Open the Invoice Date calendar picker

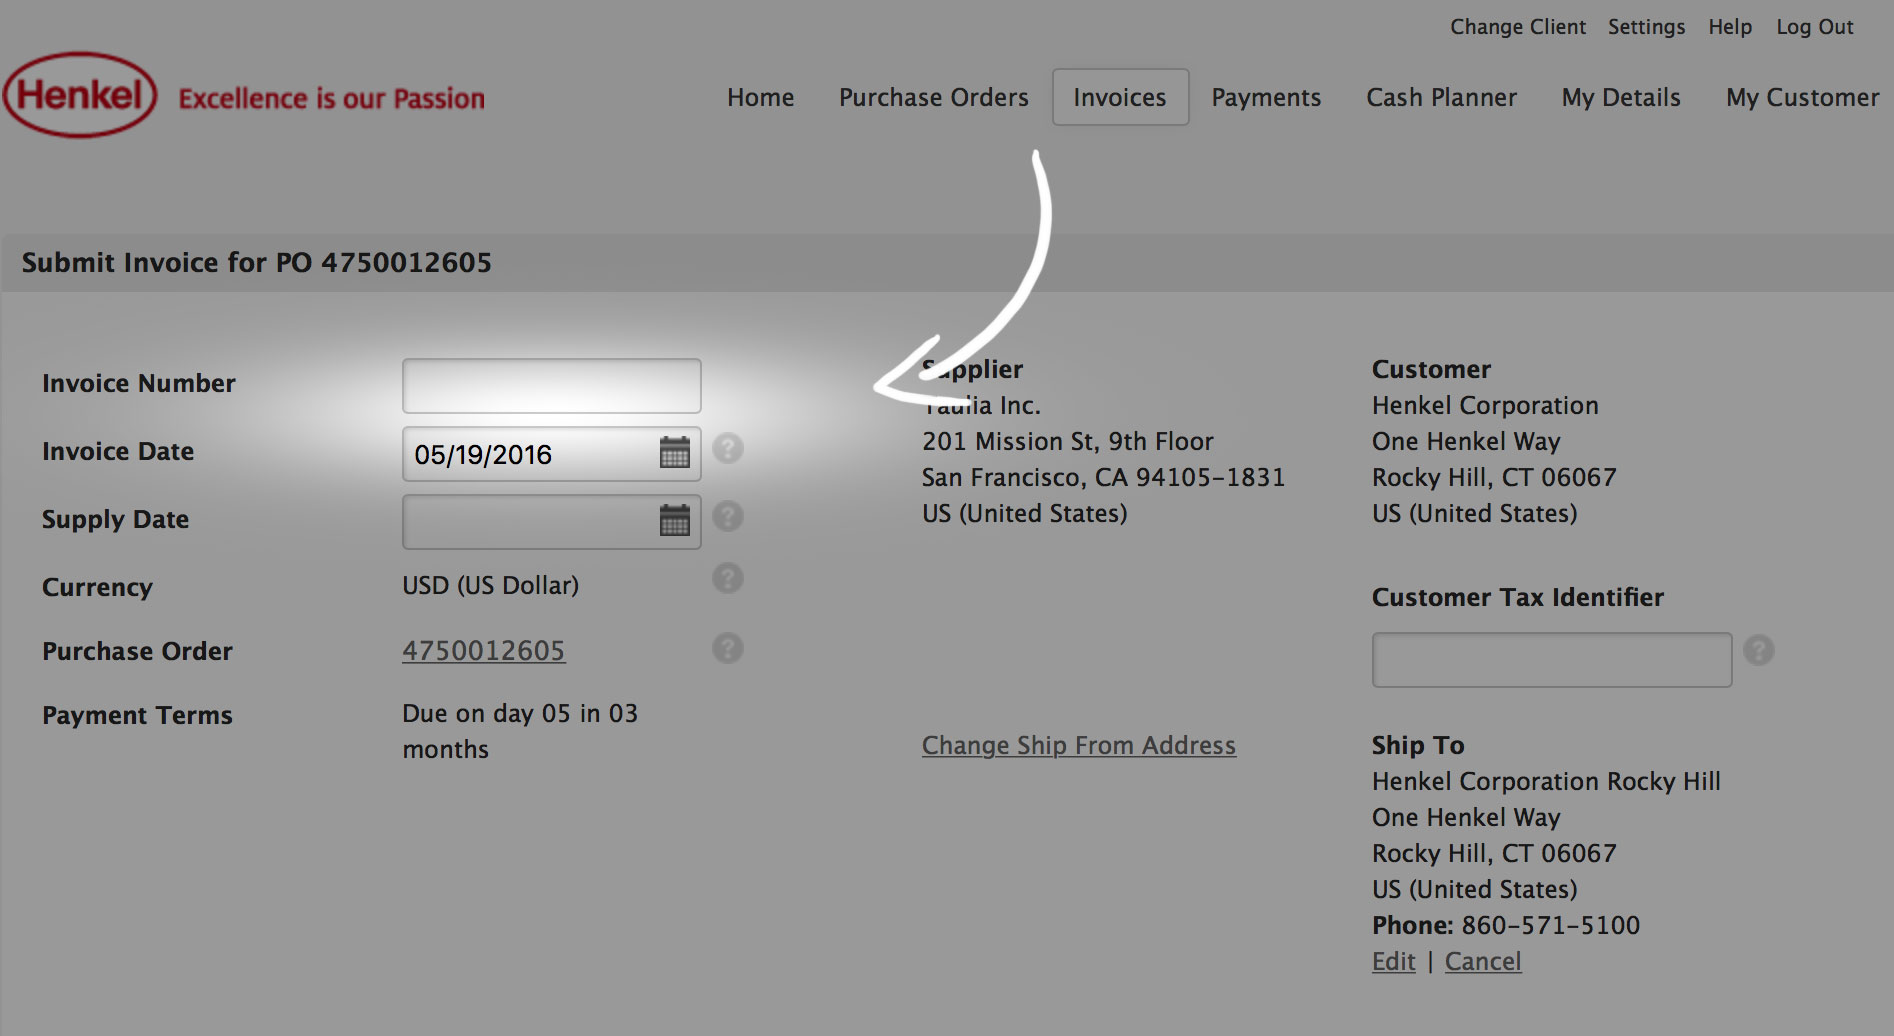pos(675,453)
